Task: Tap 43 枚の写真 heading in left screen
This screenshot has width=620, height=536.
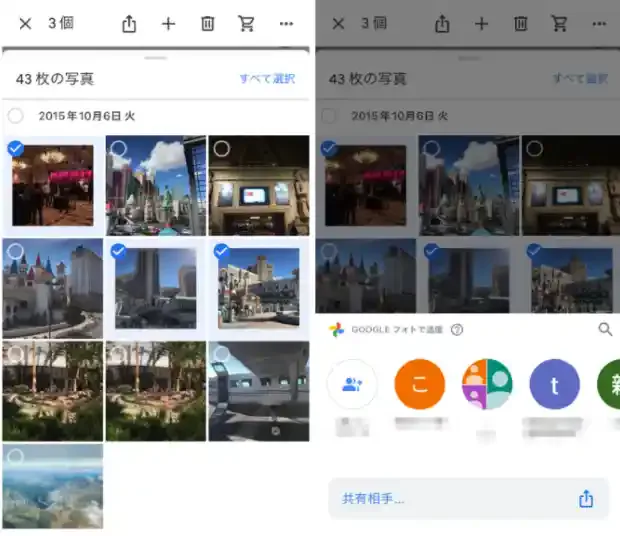Action: (55, 79)
